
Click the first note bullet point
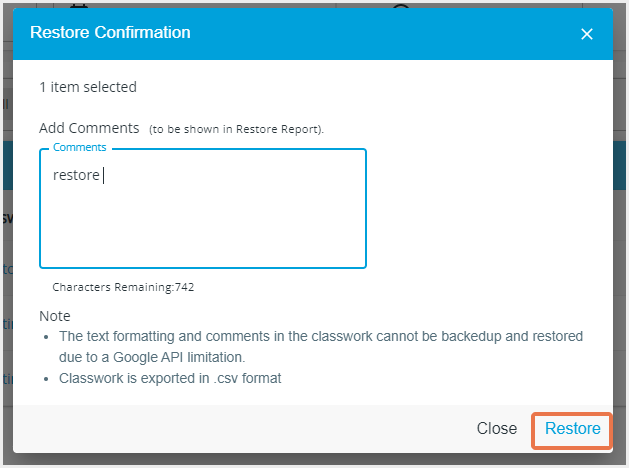(x=49, y=337)
